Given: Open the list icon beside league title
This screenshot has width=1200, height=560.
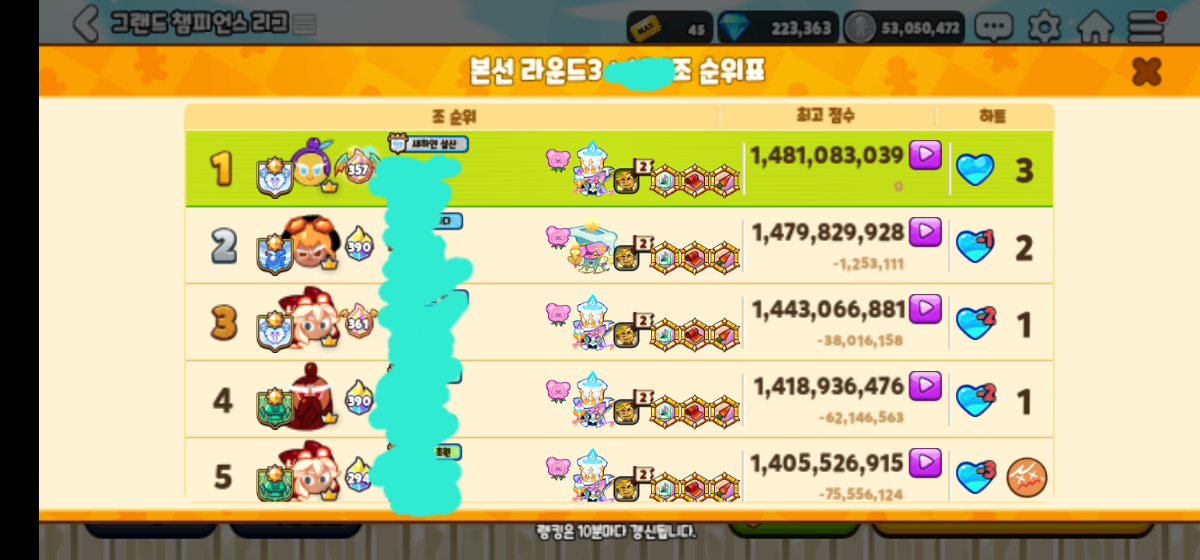Looking at the screenshot, I should click(x=305, y=24).
